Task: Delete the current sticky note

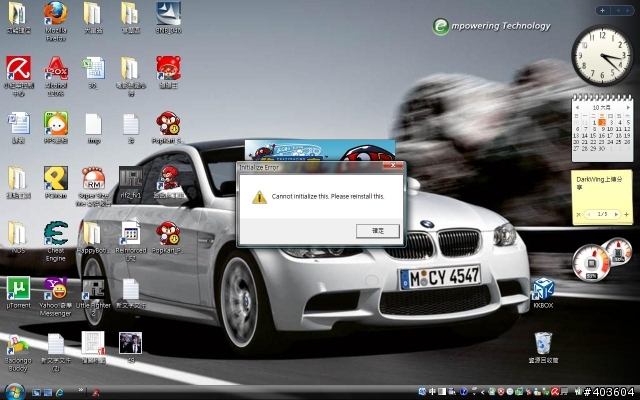Action: (578, 214)
